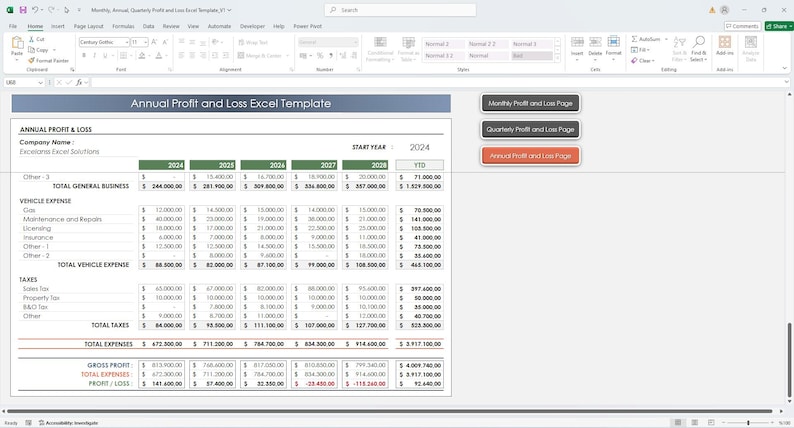Click Merge & Center
Screen dimensions: 794x428
[259, 56]
